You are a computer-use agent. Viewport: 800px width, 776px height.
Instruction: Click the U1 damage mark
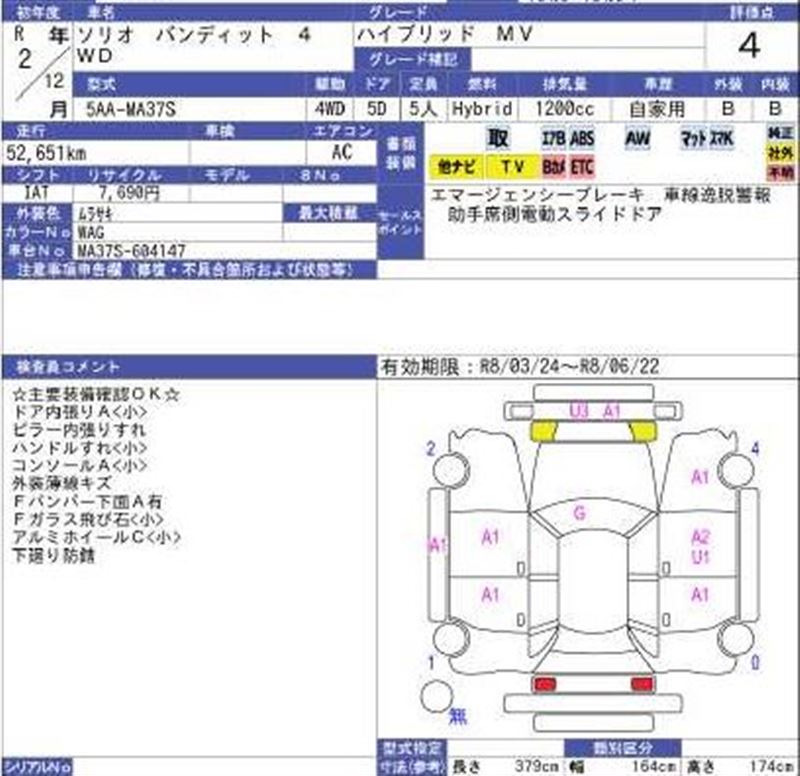[701, 557]
